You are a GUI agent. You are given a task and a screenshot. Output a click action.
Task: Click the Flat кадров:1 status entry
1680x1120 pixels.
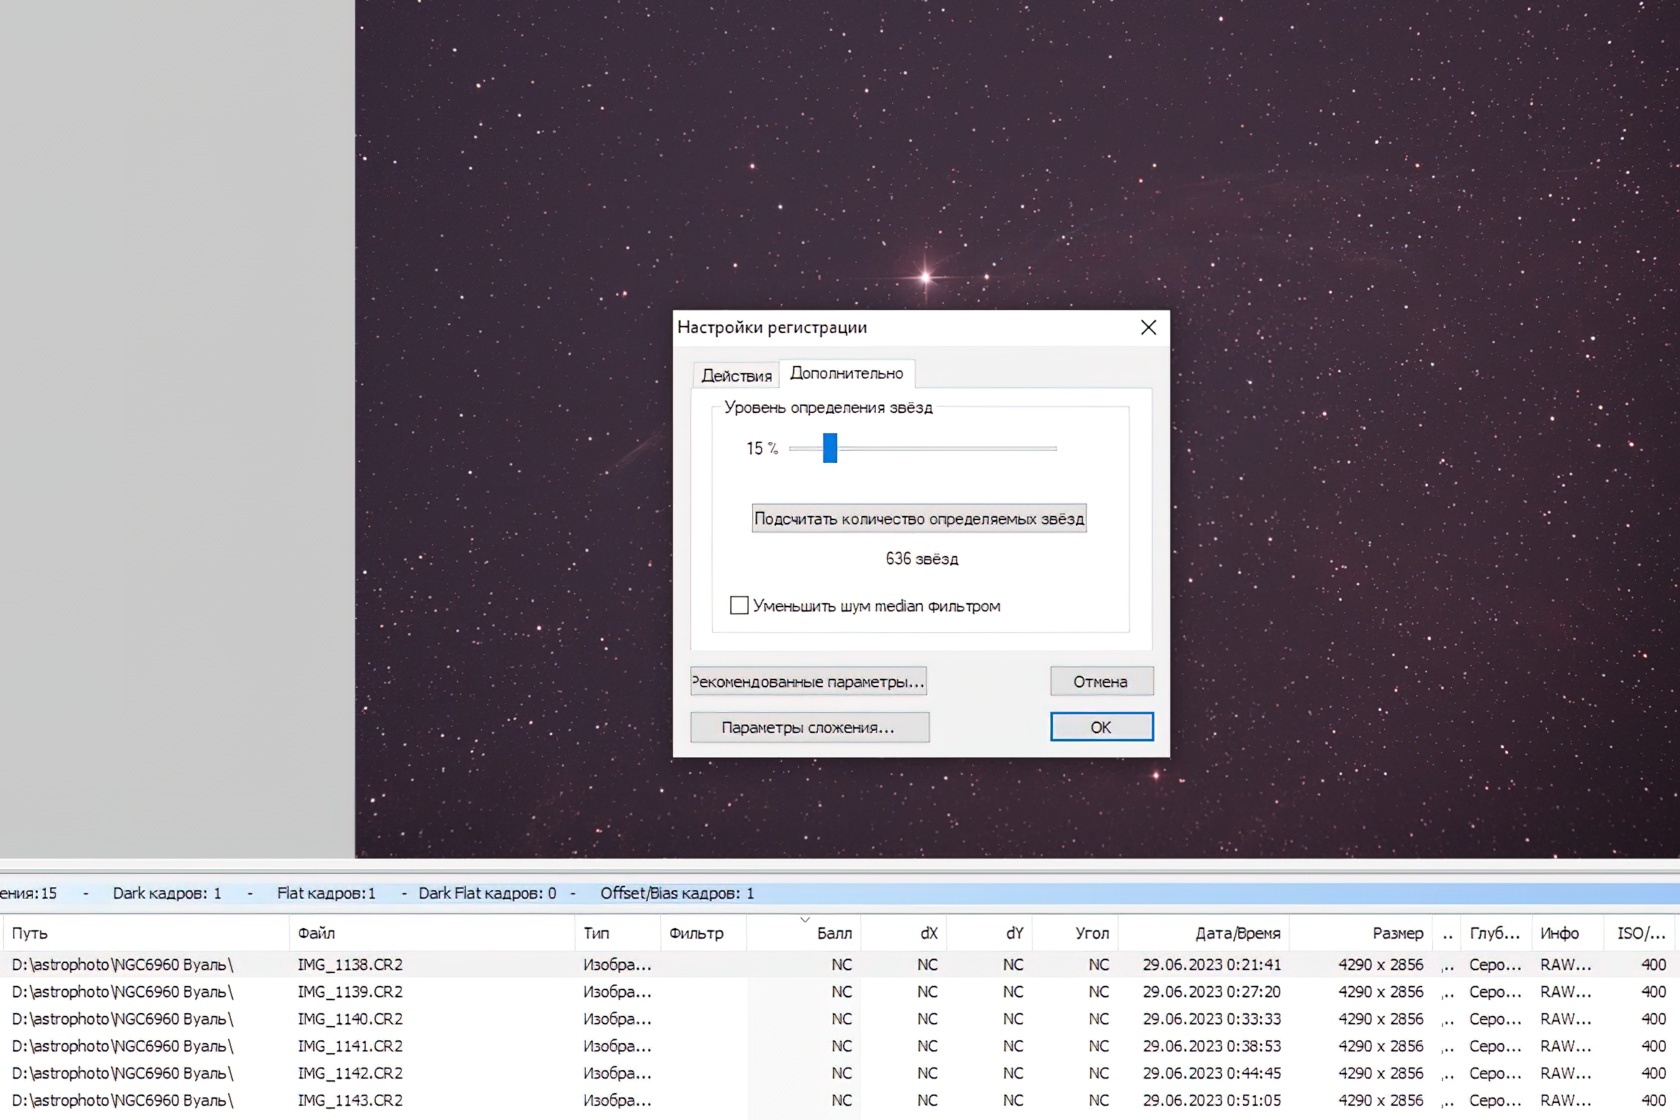(326, 893)
